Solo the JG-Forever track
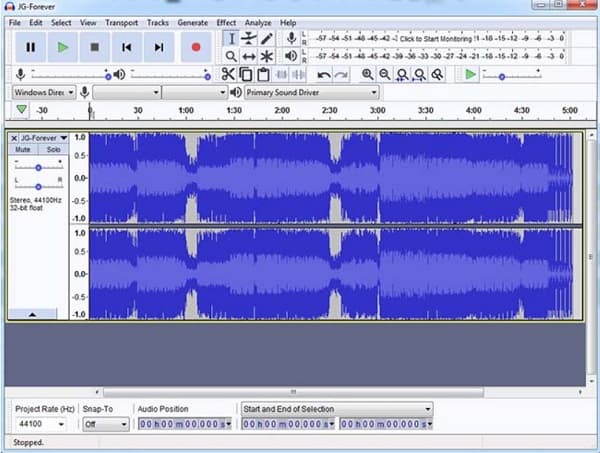This screenshot has width=600, height=453. click(53, 149)
